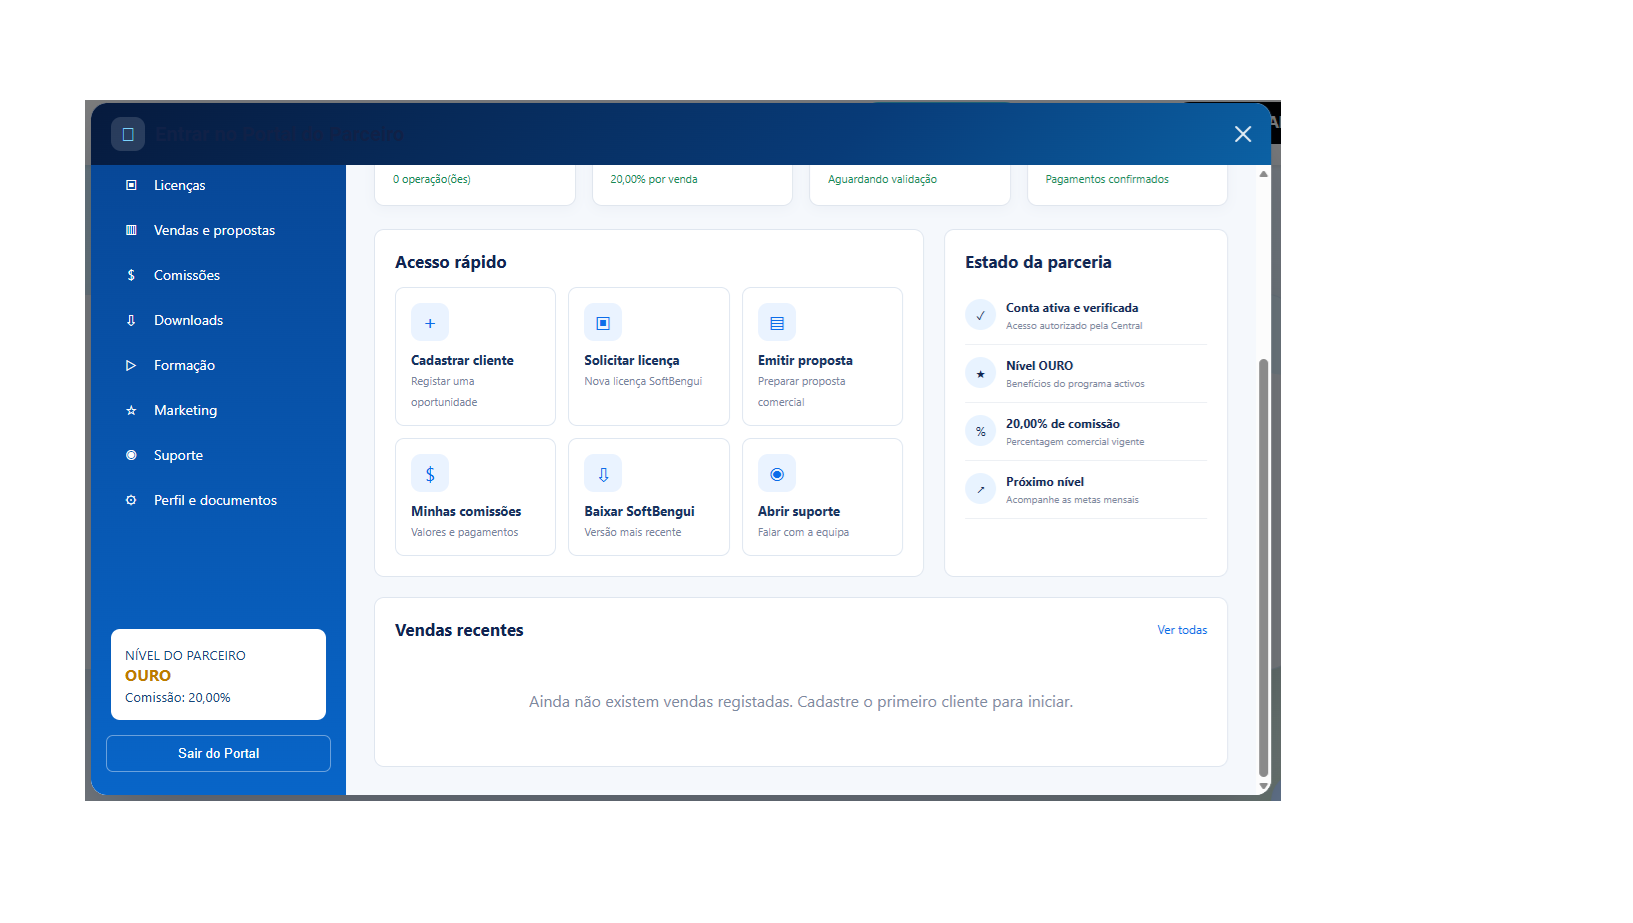Open Ver todas recent sales link

pos(1182,630)
